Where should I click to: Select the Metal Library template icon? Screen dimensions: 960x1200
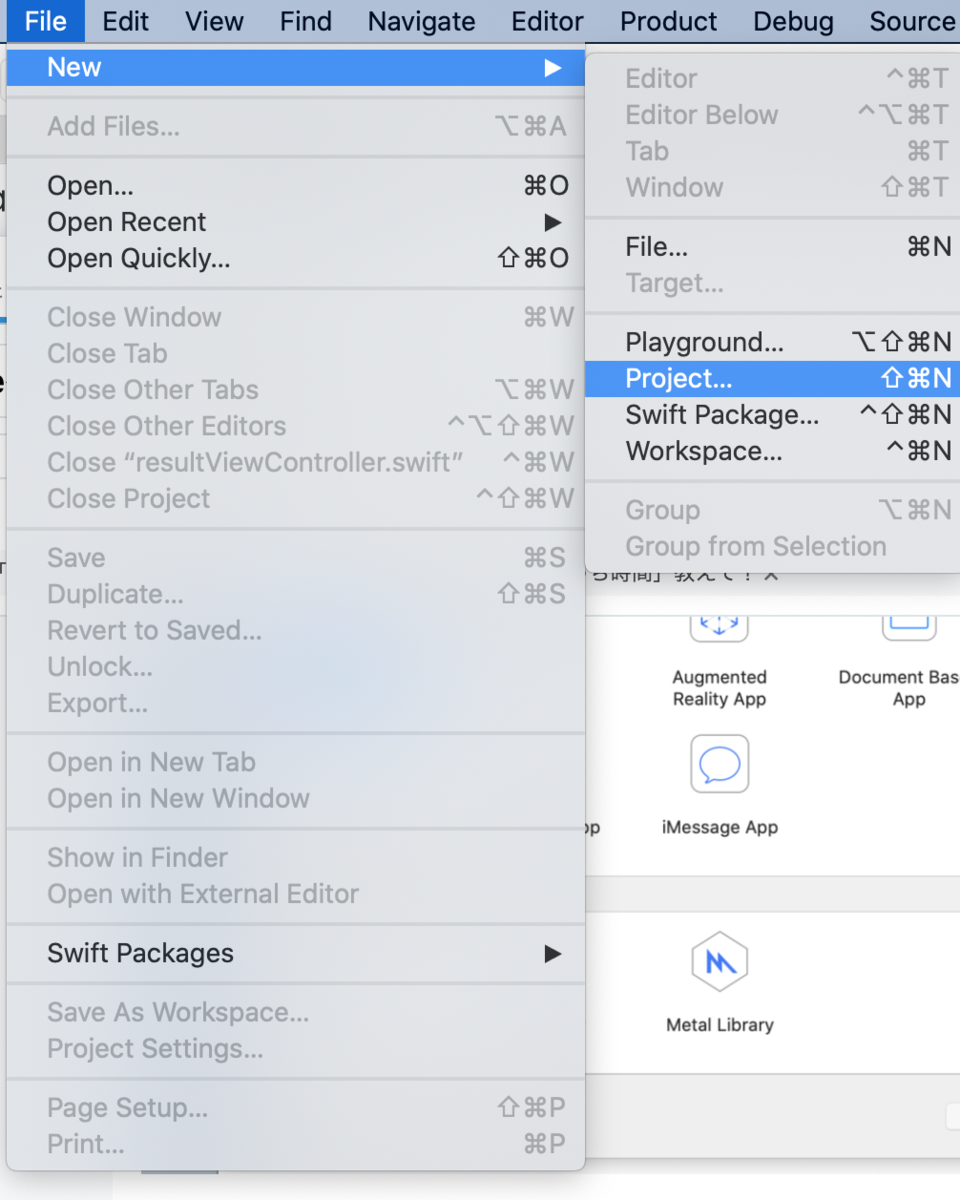[x=719, y=962]
